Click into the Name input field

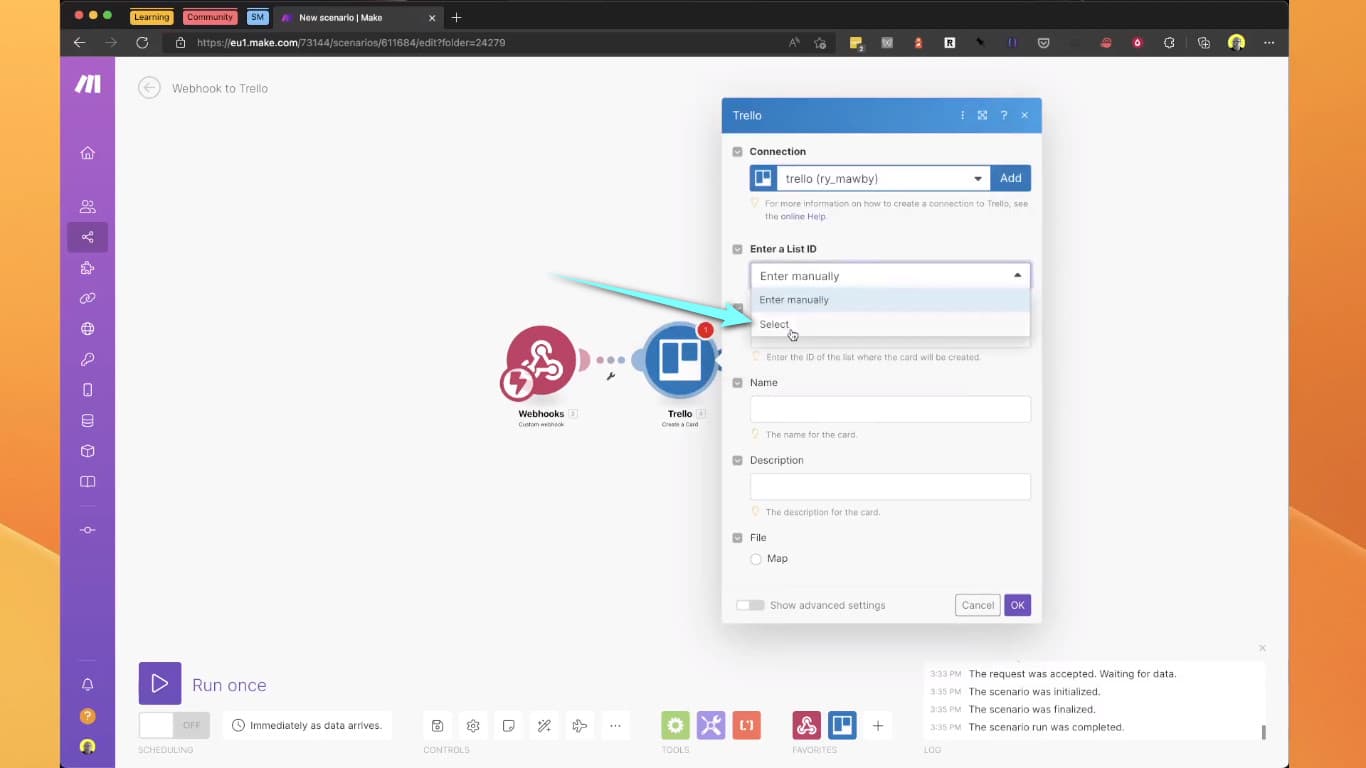pos(890,409)
